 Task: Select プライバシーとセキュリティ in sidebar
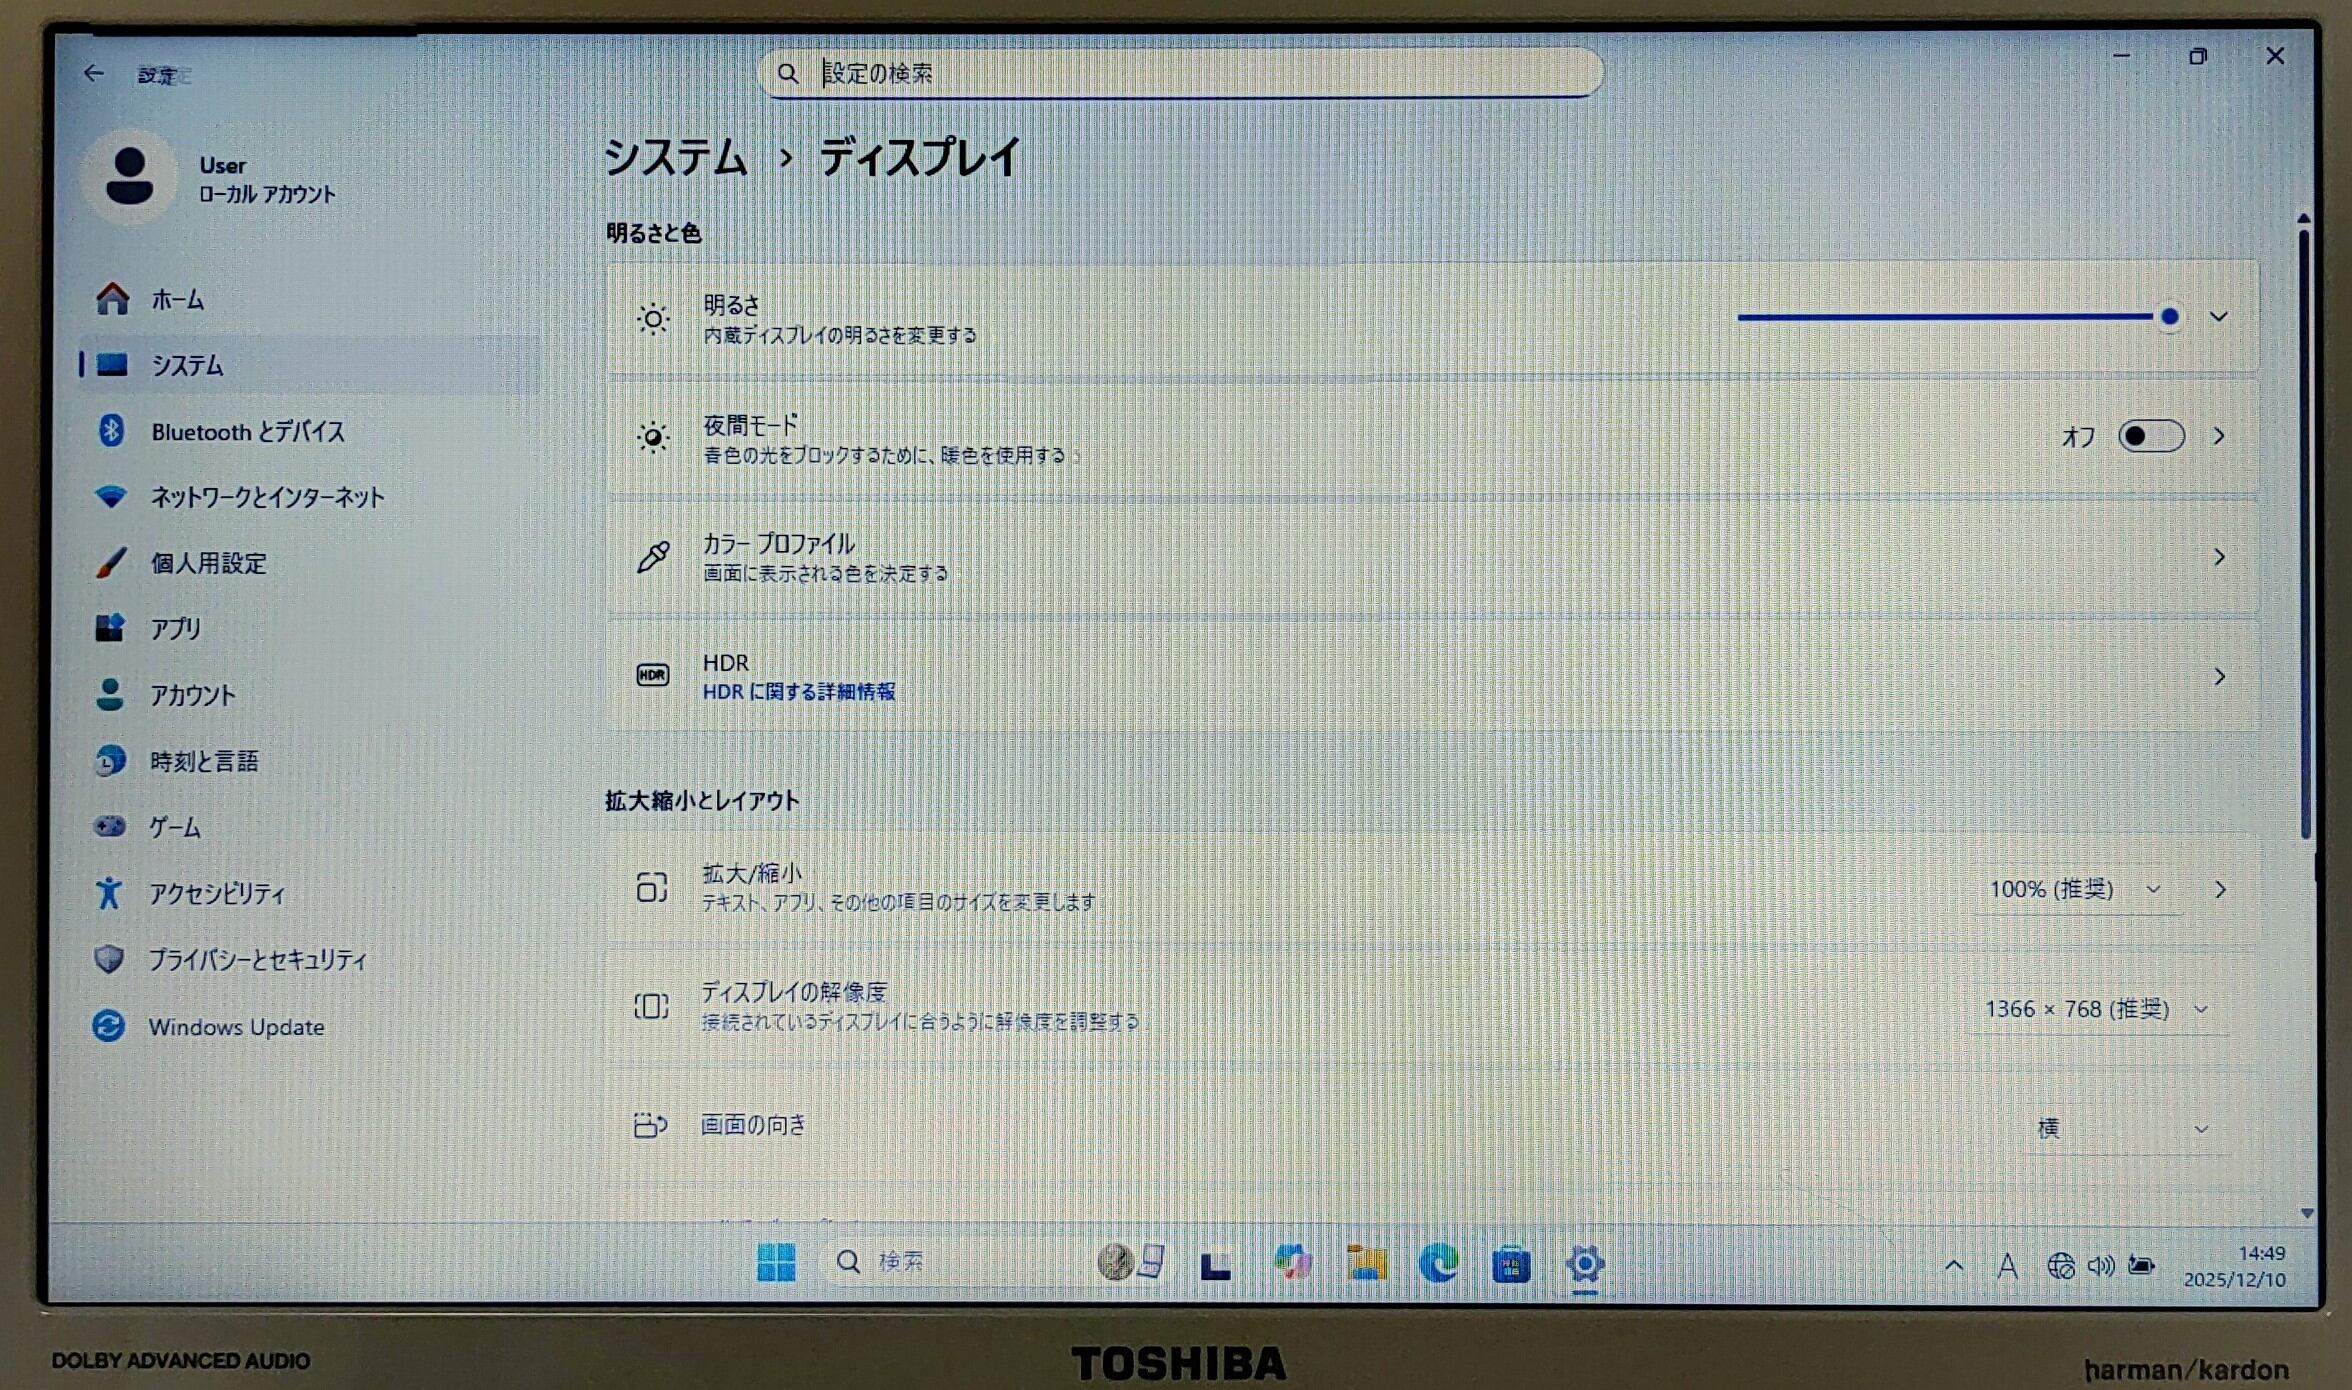pos(257,960)
